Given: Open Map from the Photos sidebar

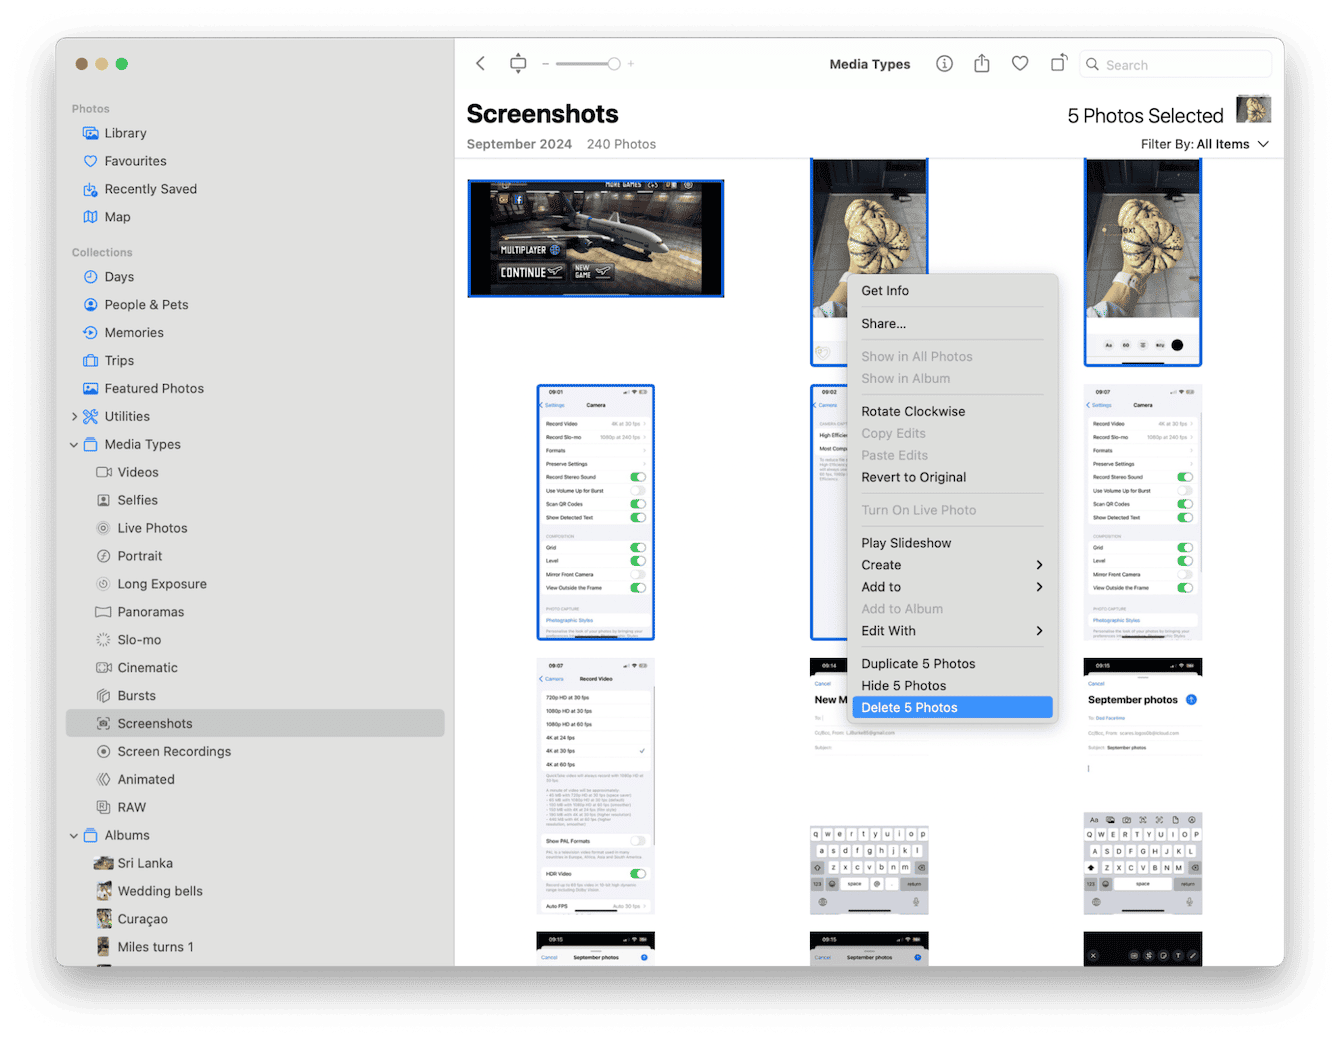Looking at the screenshot, I should (118, 217).
